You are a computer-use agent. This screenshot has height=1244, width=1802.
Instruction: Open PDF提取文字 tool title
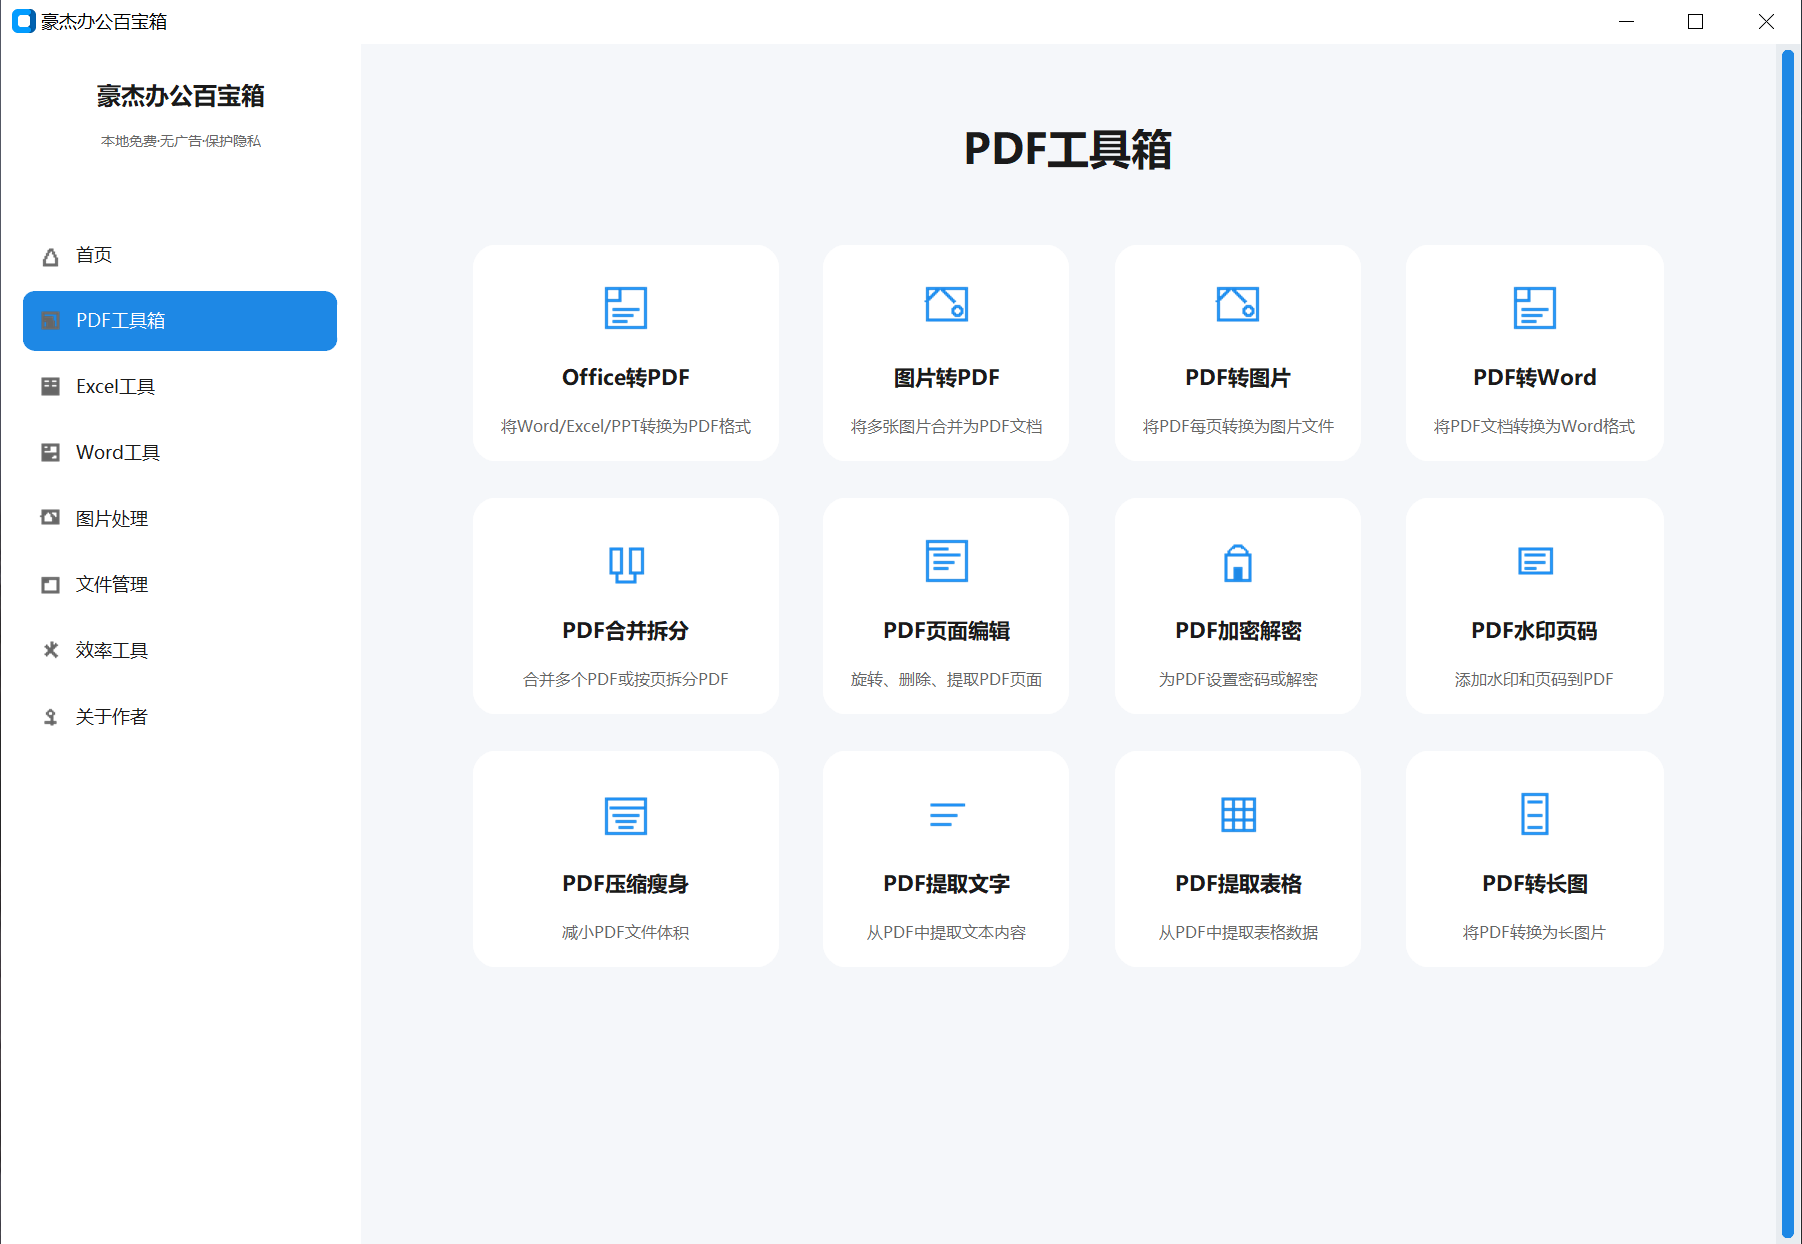click(x=946, y=883)
